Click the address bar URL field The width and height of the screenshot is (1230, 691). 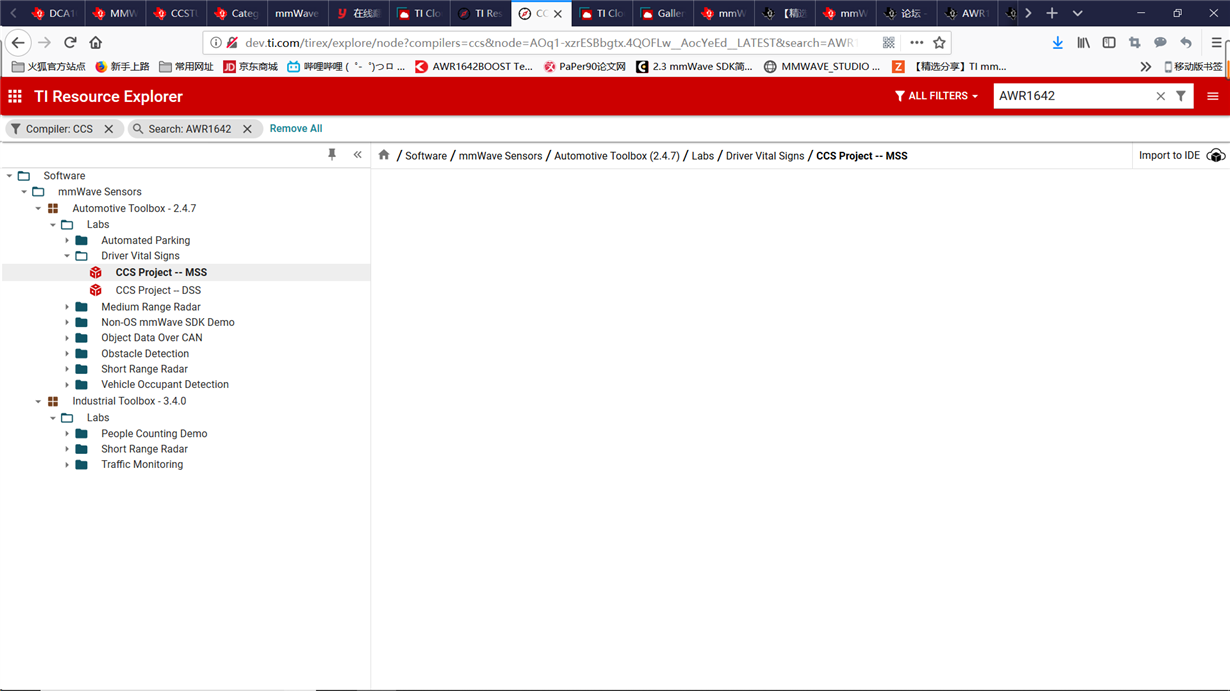551,43
